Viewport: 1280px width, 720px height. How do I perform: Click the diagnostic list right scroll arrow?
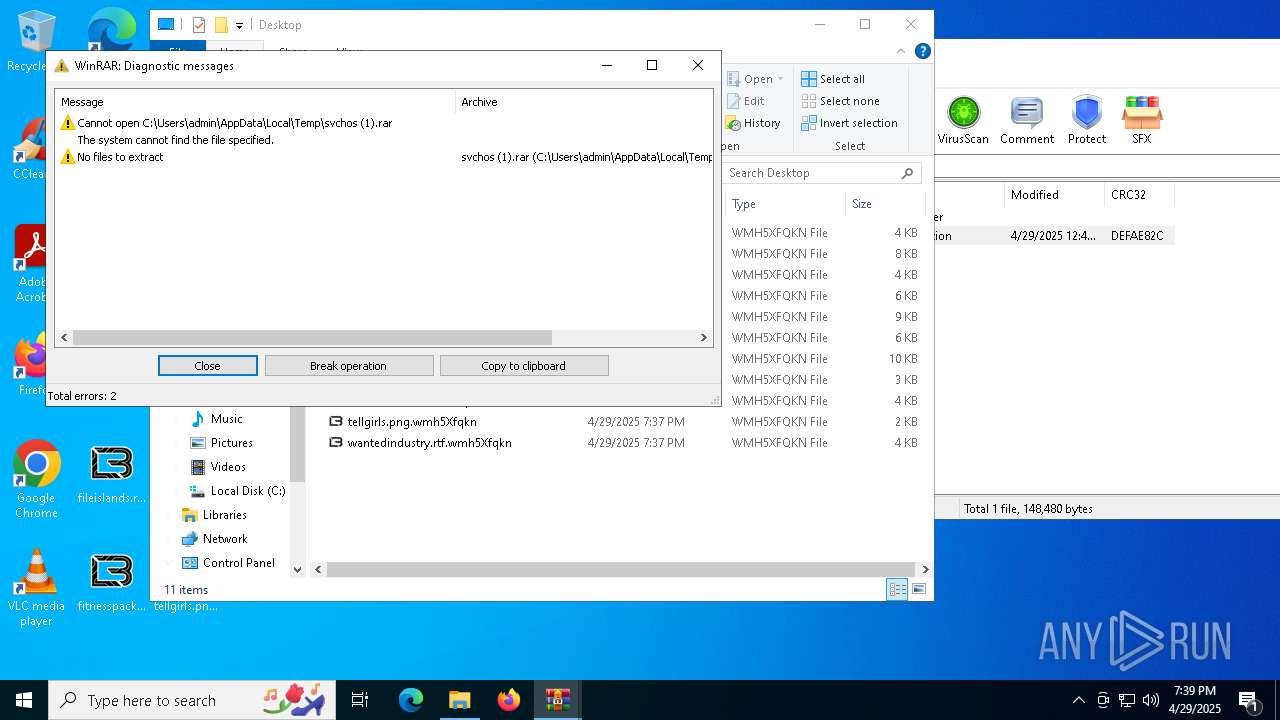[x=703, y=338]
